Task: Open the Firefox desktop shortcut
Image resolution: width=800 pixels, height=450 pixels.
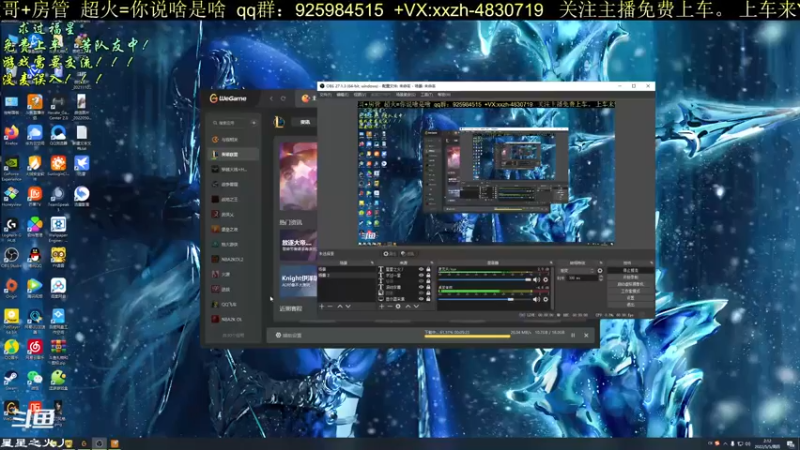Action: (x=11, y=134)
